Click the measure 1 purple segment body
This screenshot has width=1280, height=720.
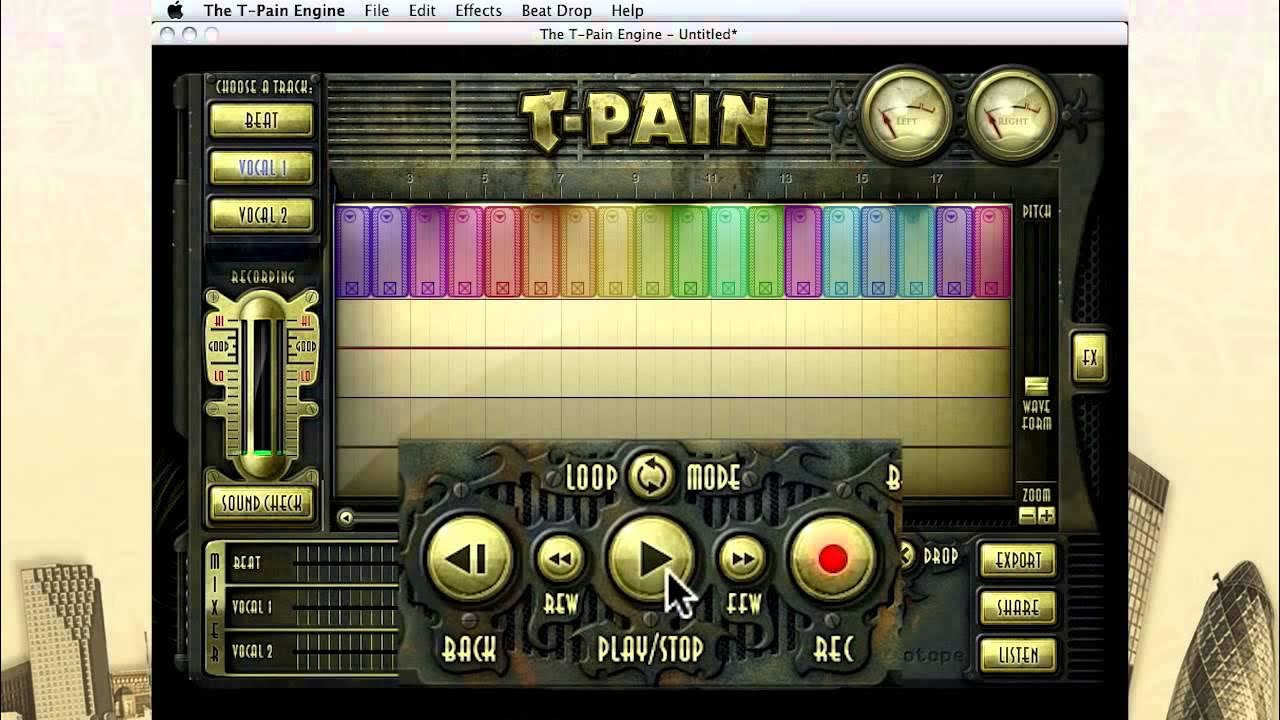tap(352, 252)
